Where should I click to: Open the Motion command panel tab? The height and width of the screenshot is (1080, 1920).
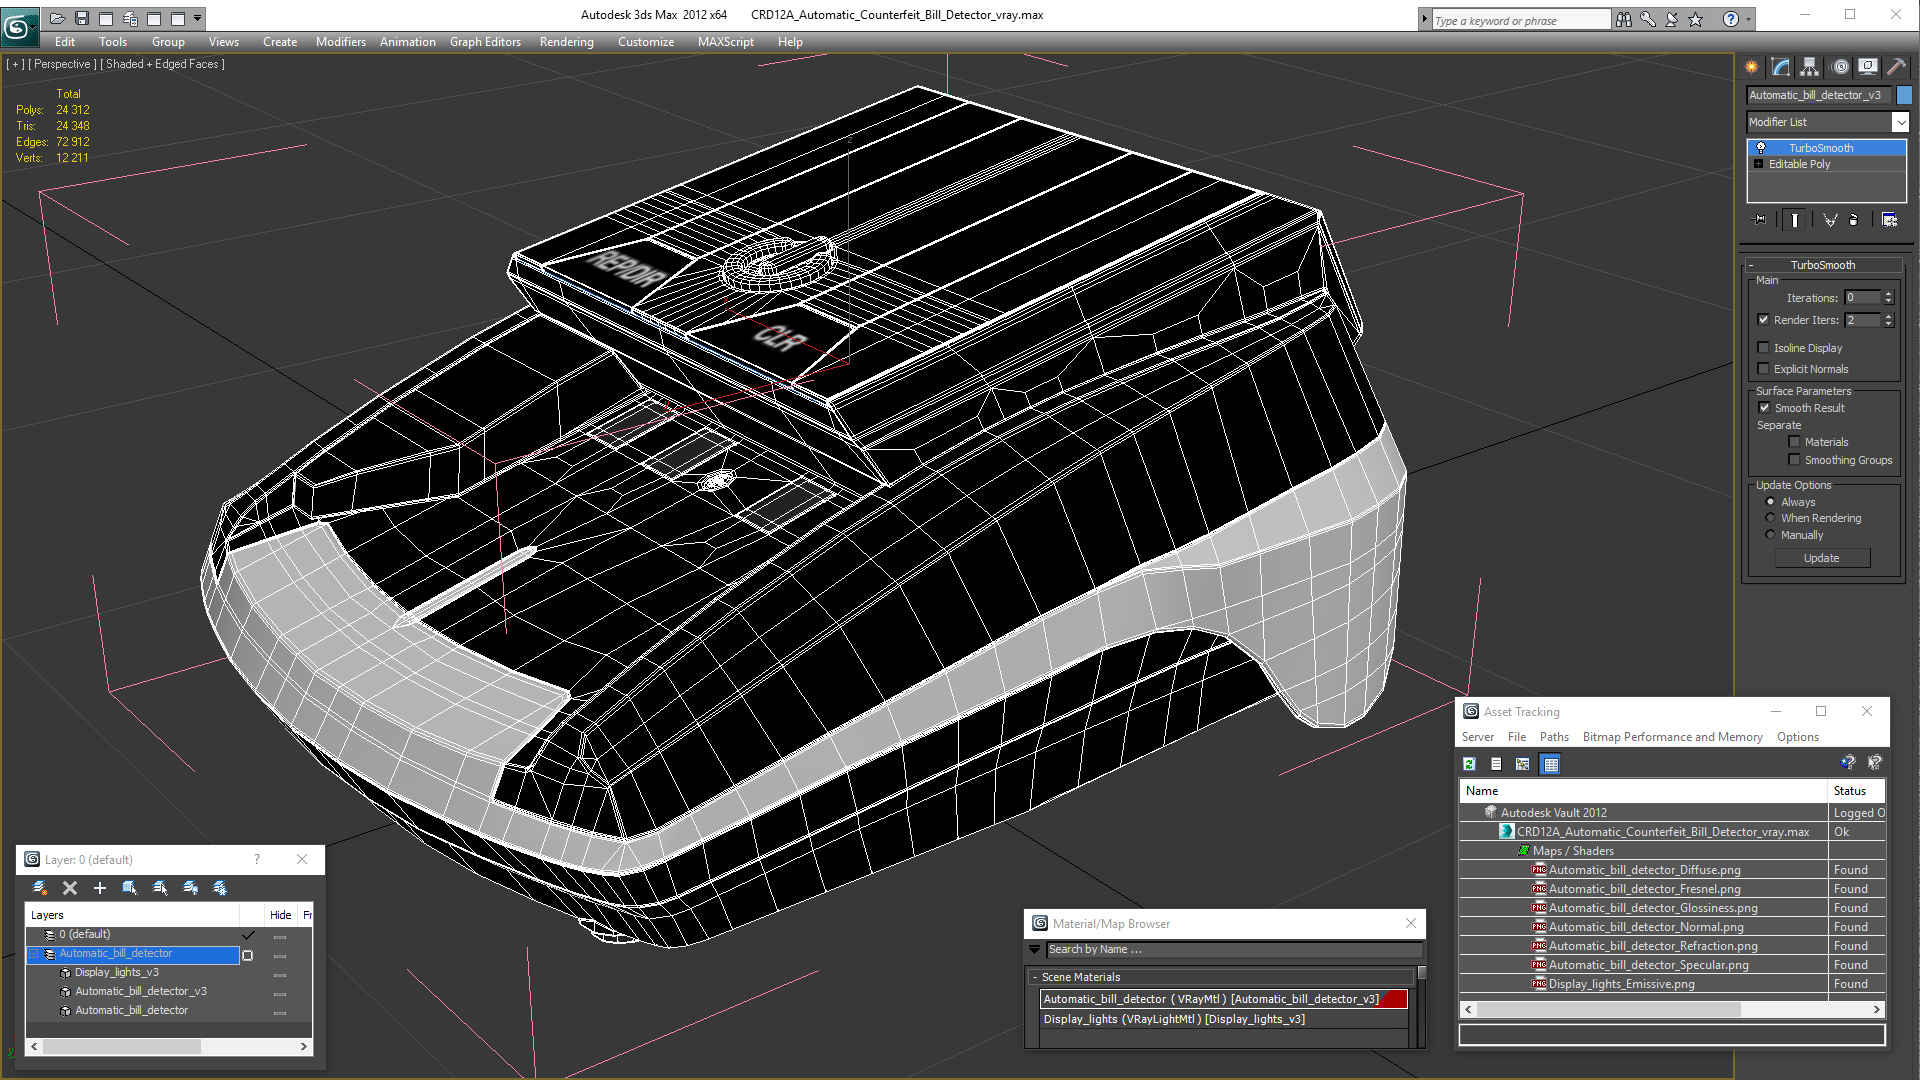point(1840,67)
